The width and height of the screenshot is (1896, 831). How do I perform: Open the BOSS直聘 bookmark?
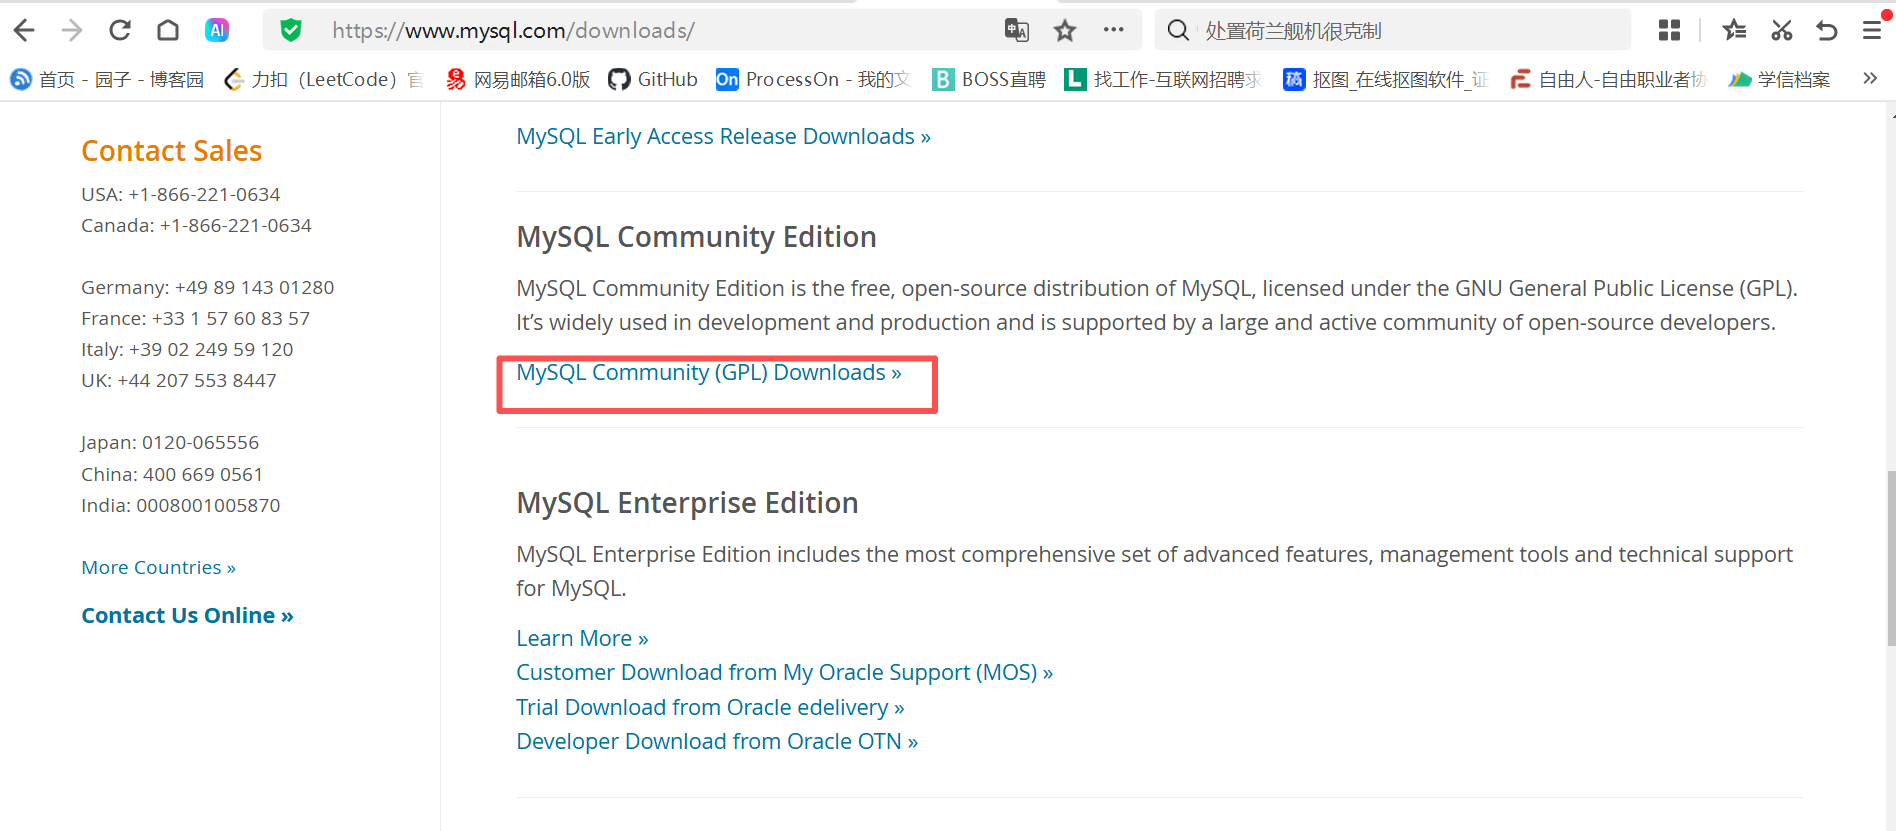[x=989, y=79]
